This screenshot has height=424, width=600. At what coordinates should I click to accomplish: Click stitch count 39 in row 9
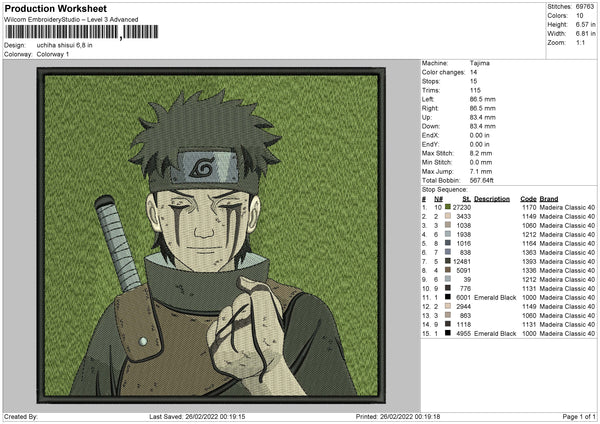click(467, 279)
